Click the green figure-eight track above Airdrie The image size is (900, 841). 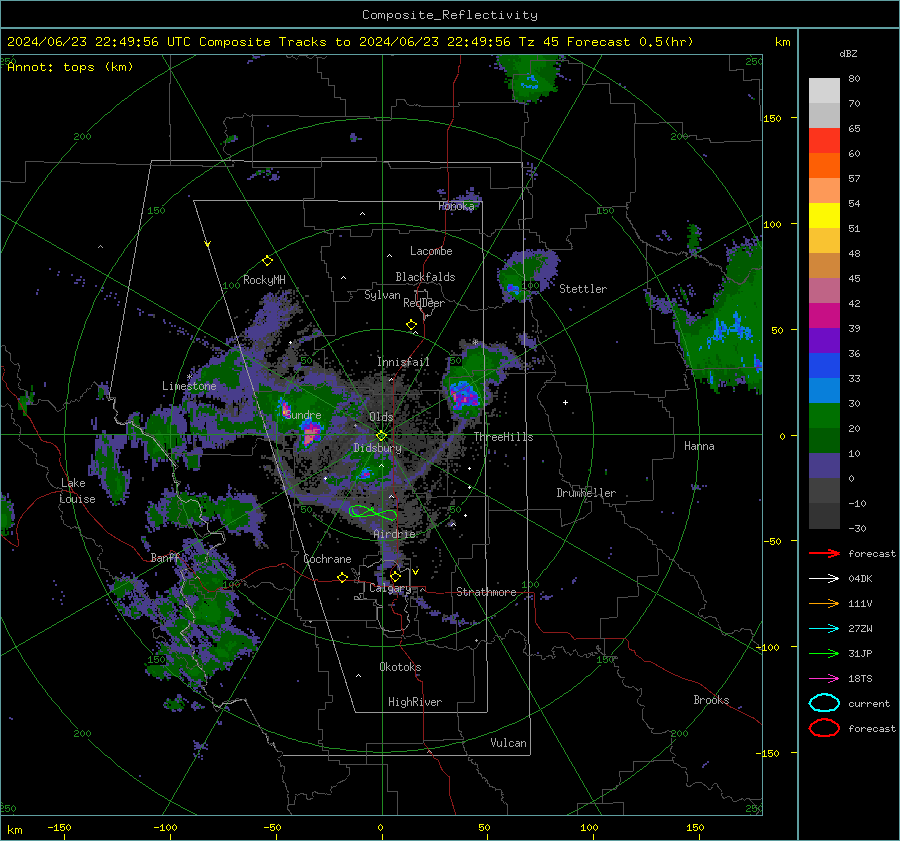click(x=373, y=511)
